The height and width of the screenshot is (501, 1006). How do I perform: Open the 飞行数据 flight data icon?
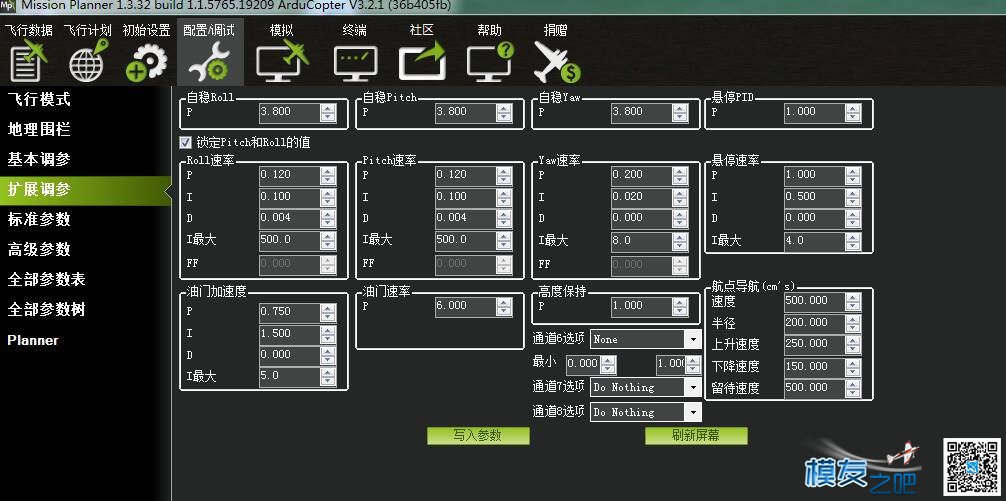pos(29,61)
